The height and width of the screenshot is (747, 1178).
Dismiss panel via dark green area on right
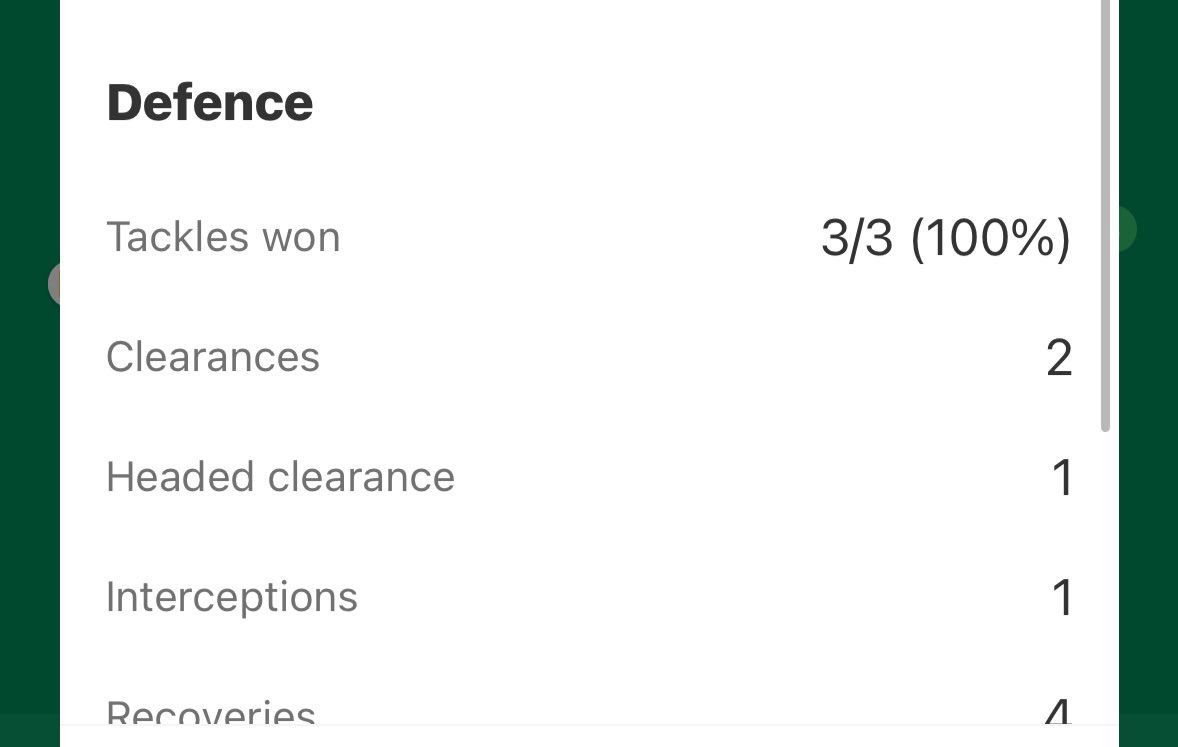point(1148,451)
